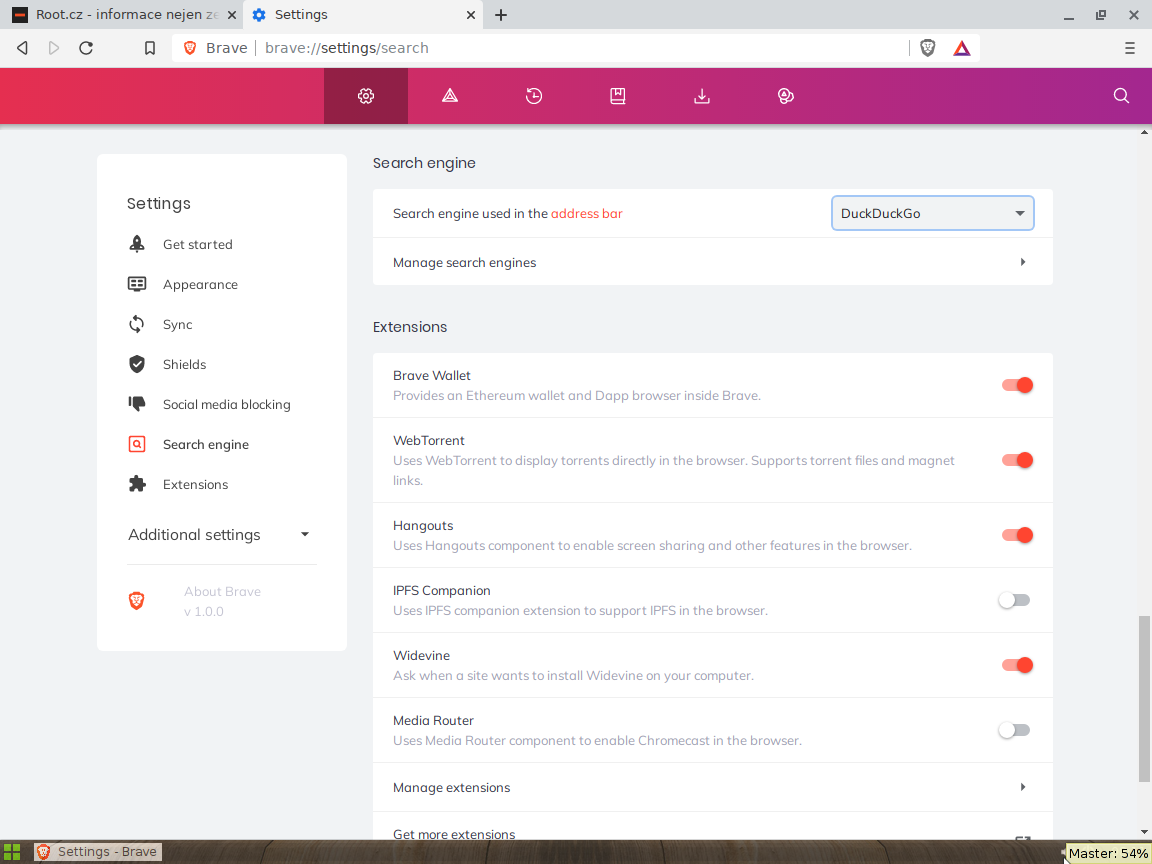This screenshot has height=864, width=1152.
Task: Open the browser hamburger menu
Action: (1130, 48)
